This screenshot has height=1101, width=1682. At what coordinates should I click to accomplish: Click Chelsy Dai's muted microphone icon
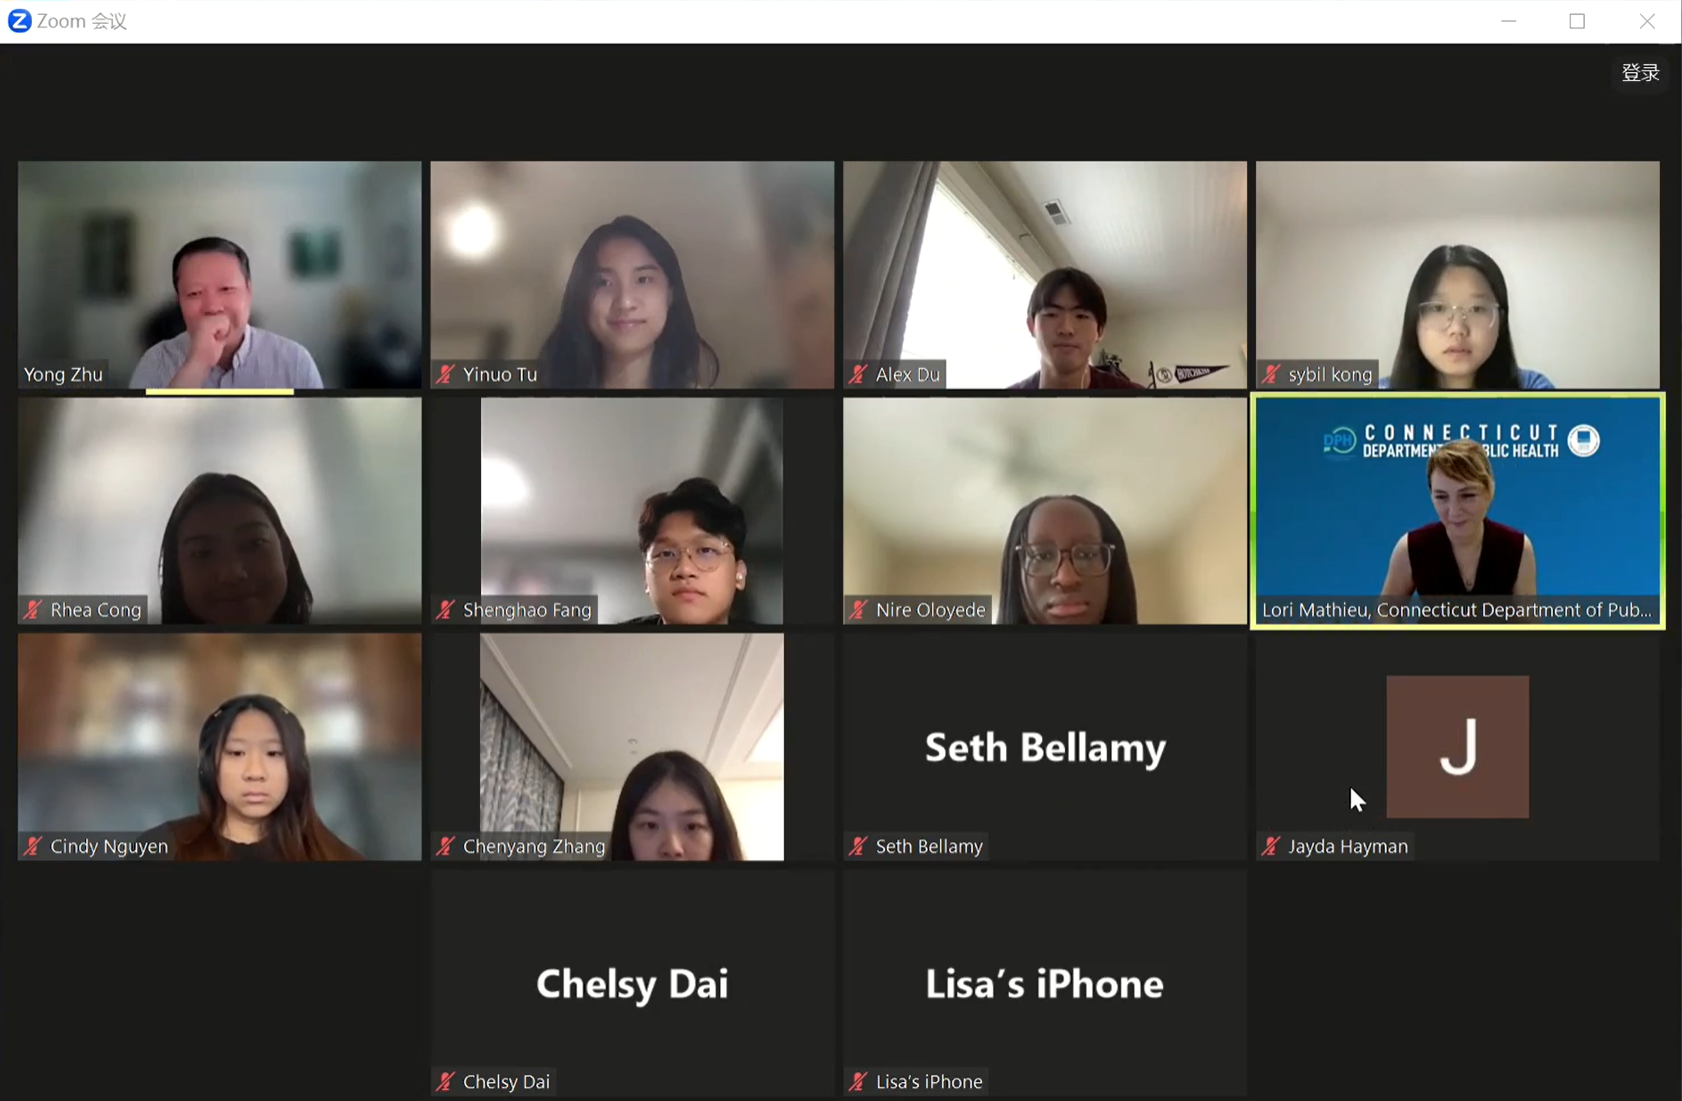click(x=446, y=1081)
